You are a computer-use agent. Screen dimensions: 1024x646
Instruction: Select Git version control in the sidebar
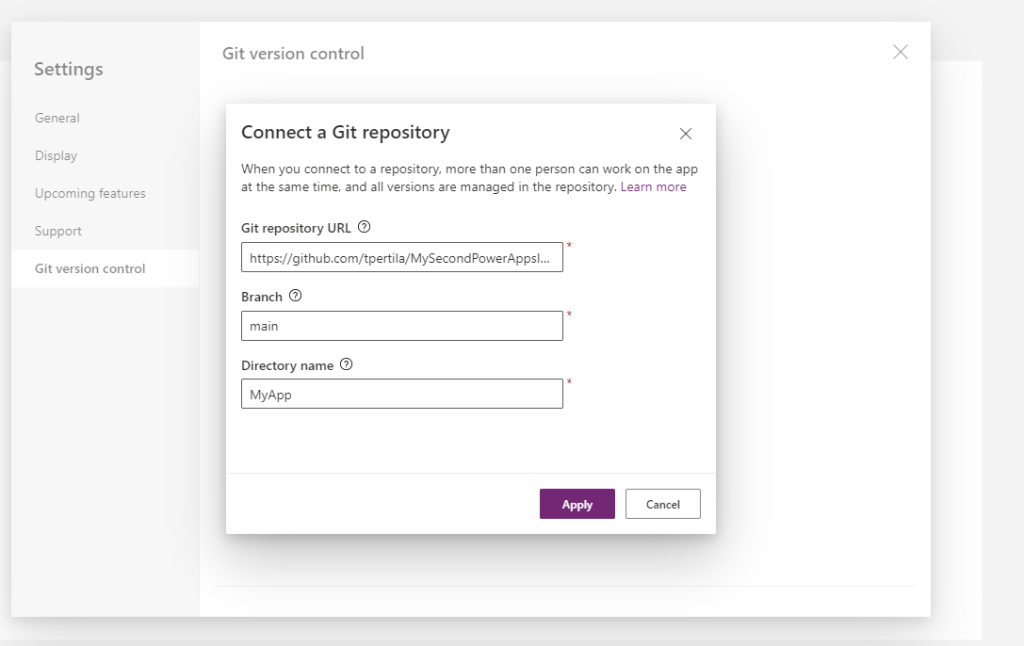90,269
